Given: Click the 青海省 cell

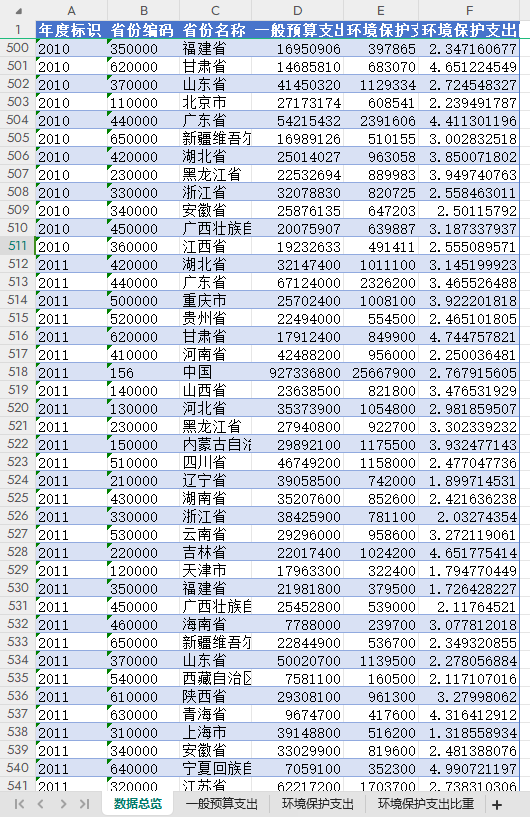Looking at the screenshot, I should (215, 714).
